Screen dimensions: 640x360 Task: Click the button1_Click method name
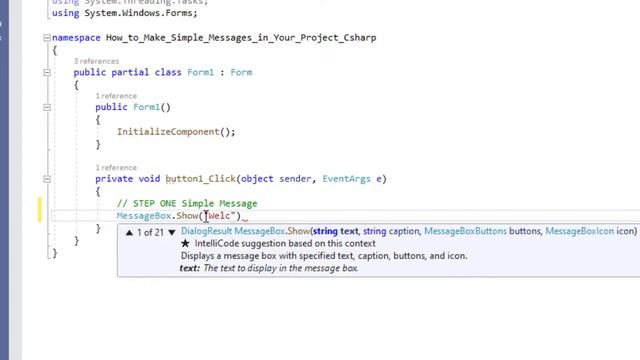[x=200, y=179]
